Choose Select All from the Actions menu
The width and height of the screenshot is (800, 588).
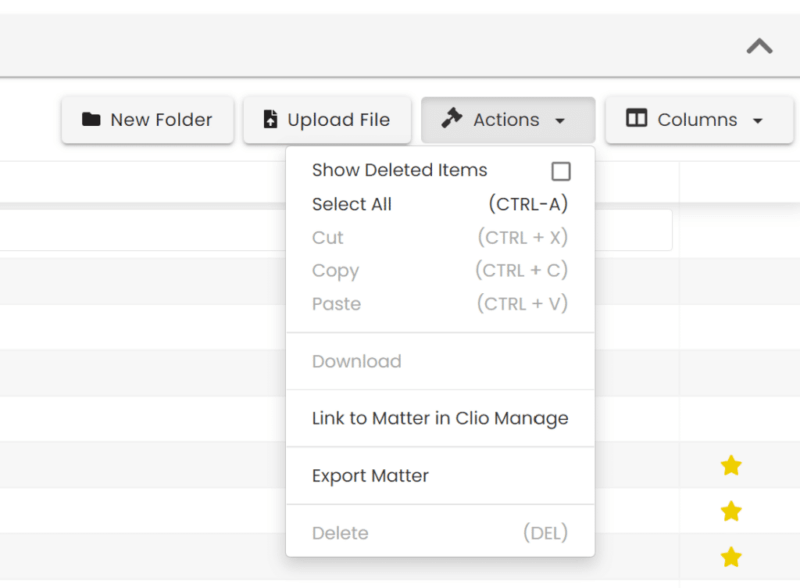coord(352,204)
